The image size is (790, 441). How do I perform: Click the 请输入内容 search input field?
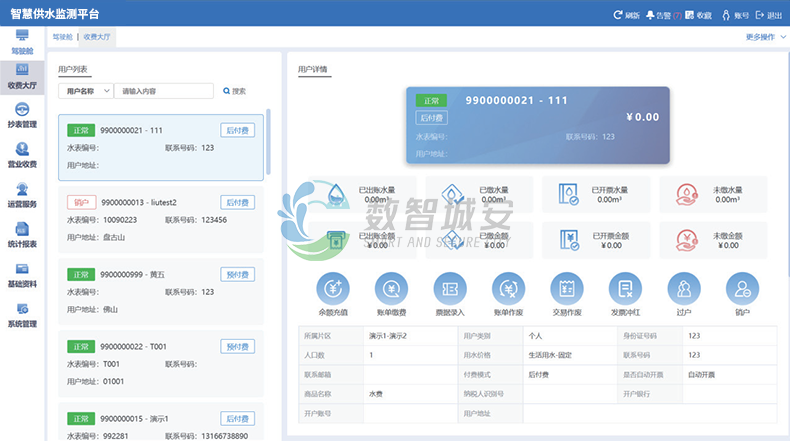(x=164, y=91)
